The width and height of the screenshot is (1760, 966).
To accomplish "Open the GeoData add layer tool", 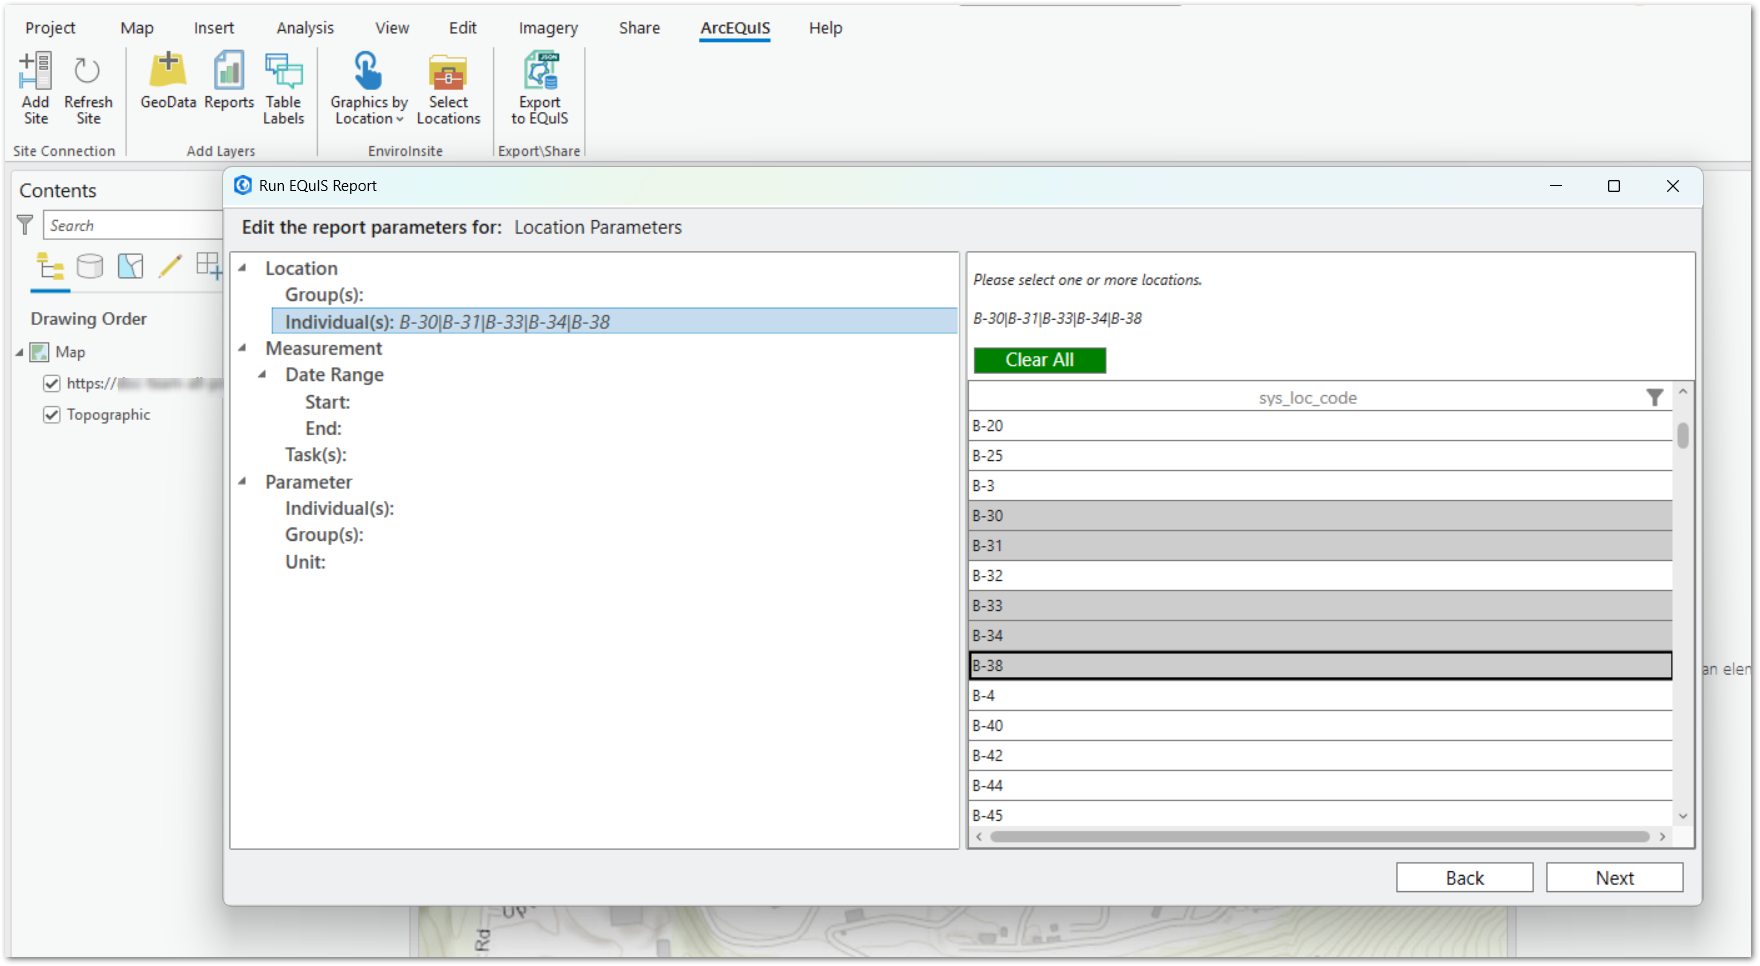I will 168,81.
